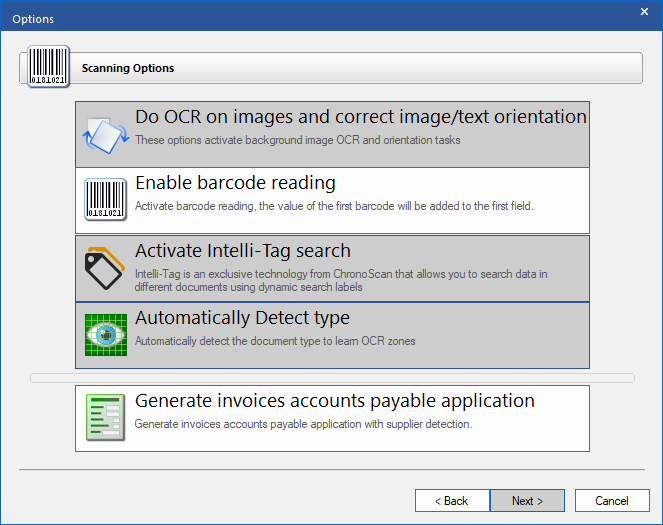The image size is (663, 525).
Task: Go to Next step
Action: (x=527, y=500)
